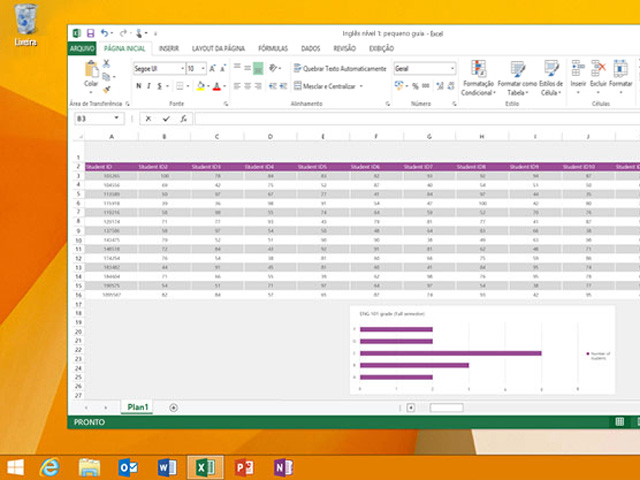The image size is (640, 480).
Task: Decrease the cell indent
Action: point(273,86)
